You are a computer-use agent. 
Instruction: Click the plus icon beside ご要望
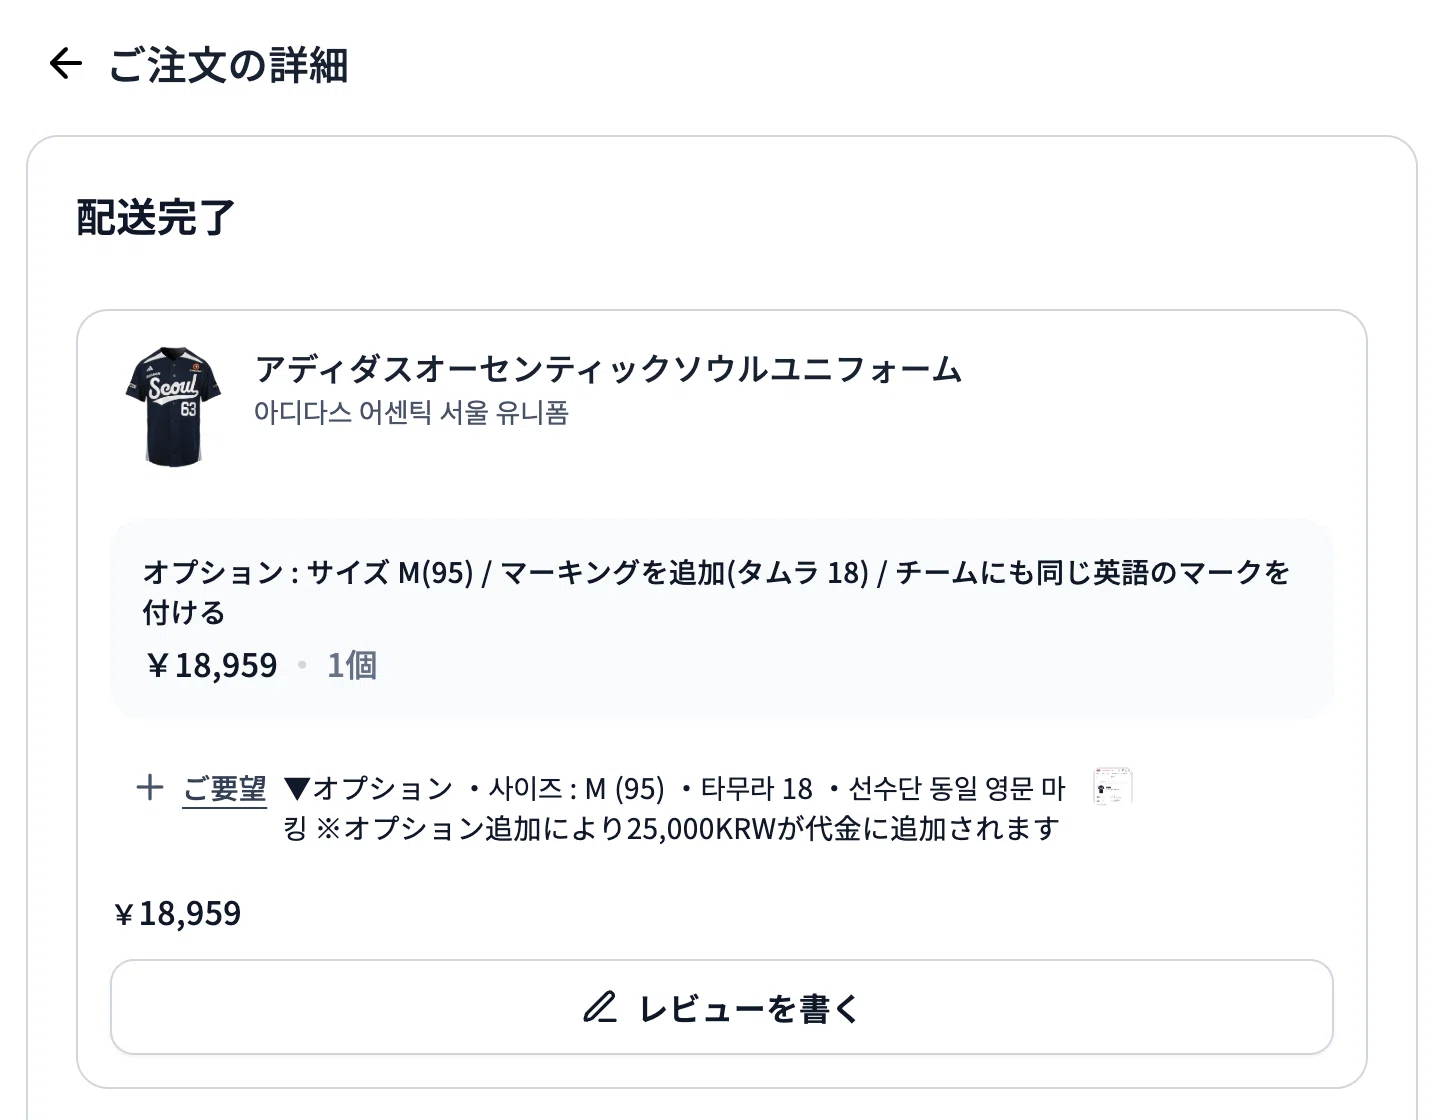click(x=150, y=787)
